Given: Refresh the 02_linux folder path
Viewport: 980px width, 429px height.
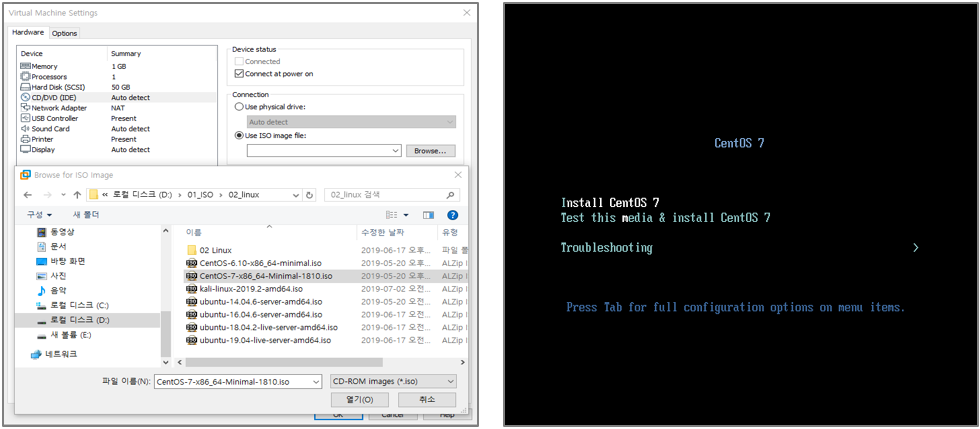Looking at the screenshot, I should (309, 194).
